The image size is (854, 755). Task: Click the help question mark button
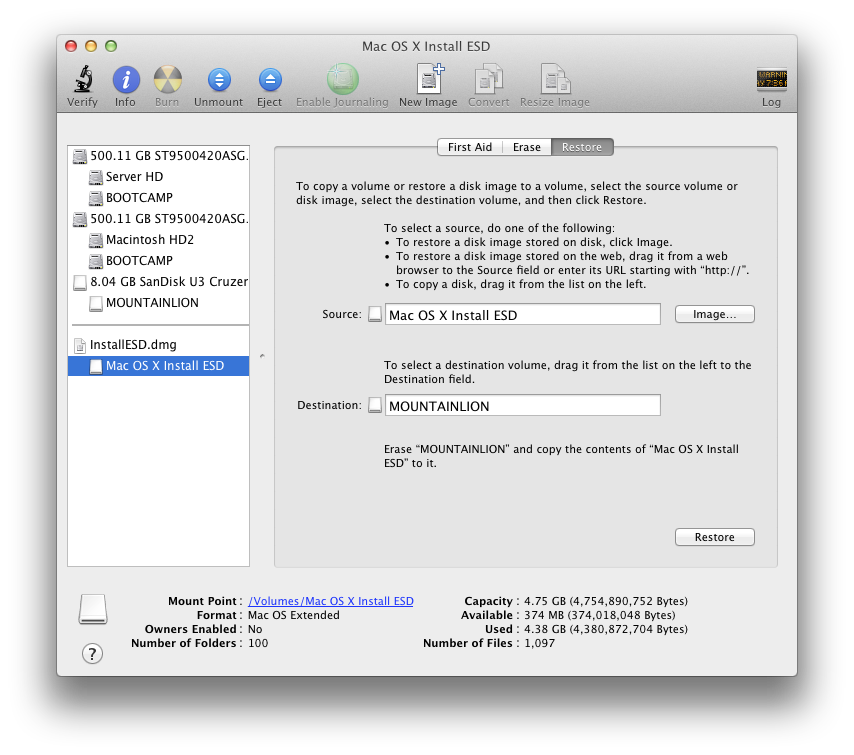[x=92, y=654]
